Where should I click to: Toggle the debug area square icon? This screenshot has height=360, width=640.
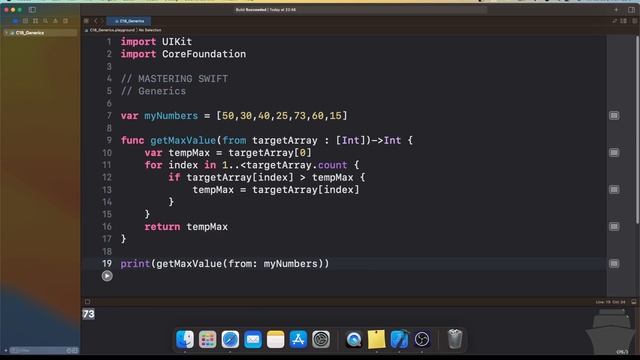click(87, 302)
